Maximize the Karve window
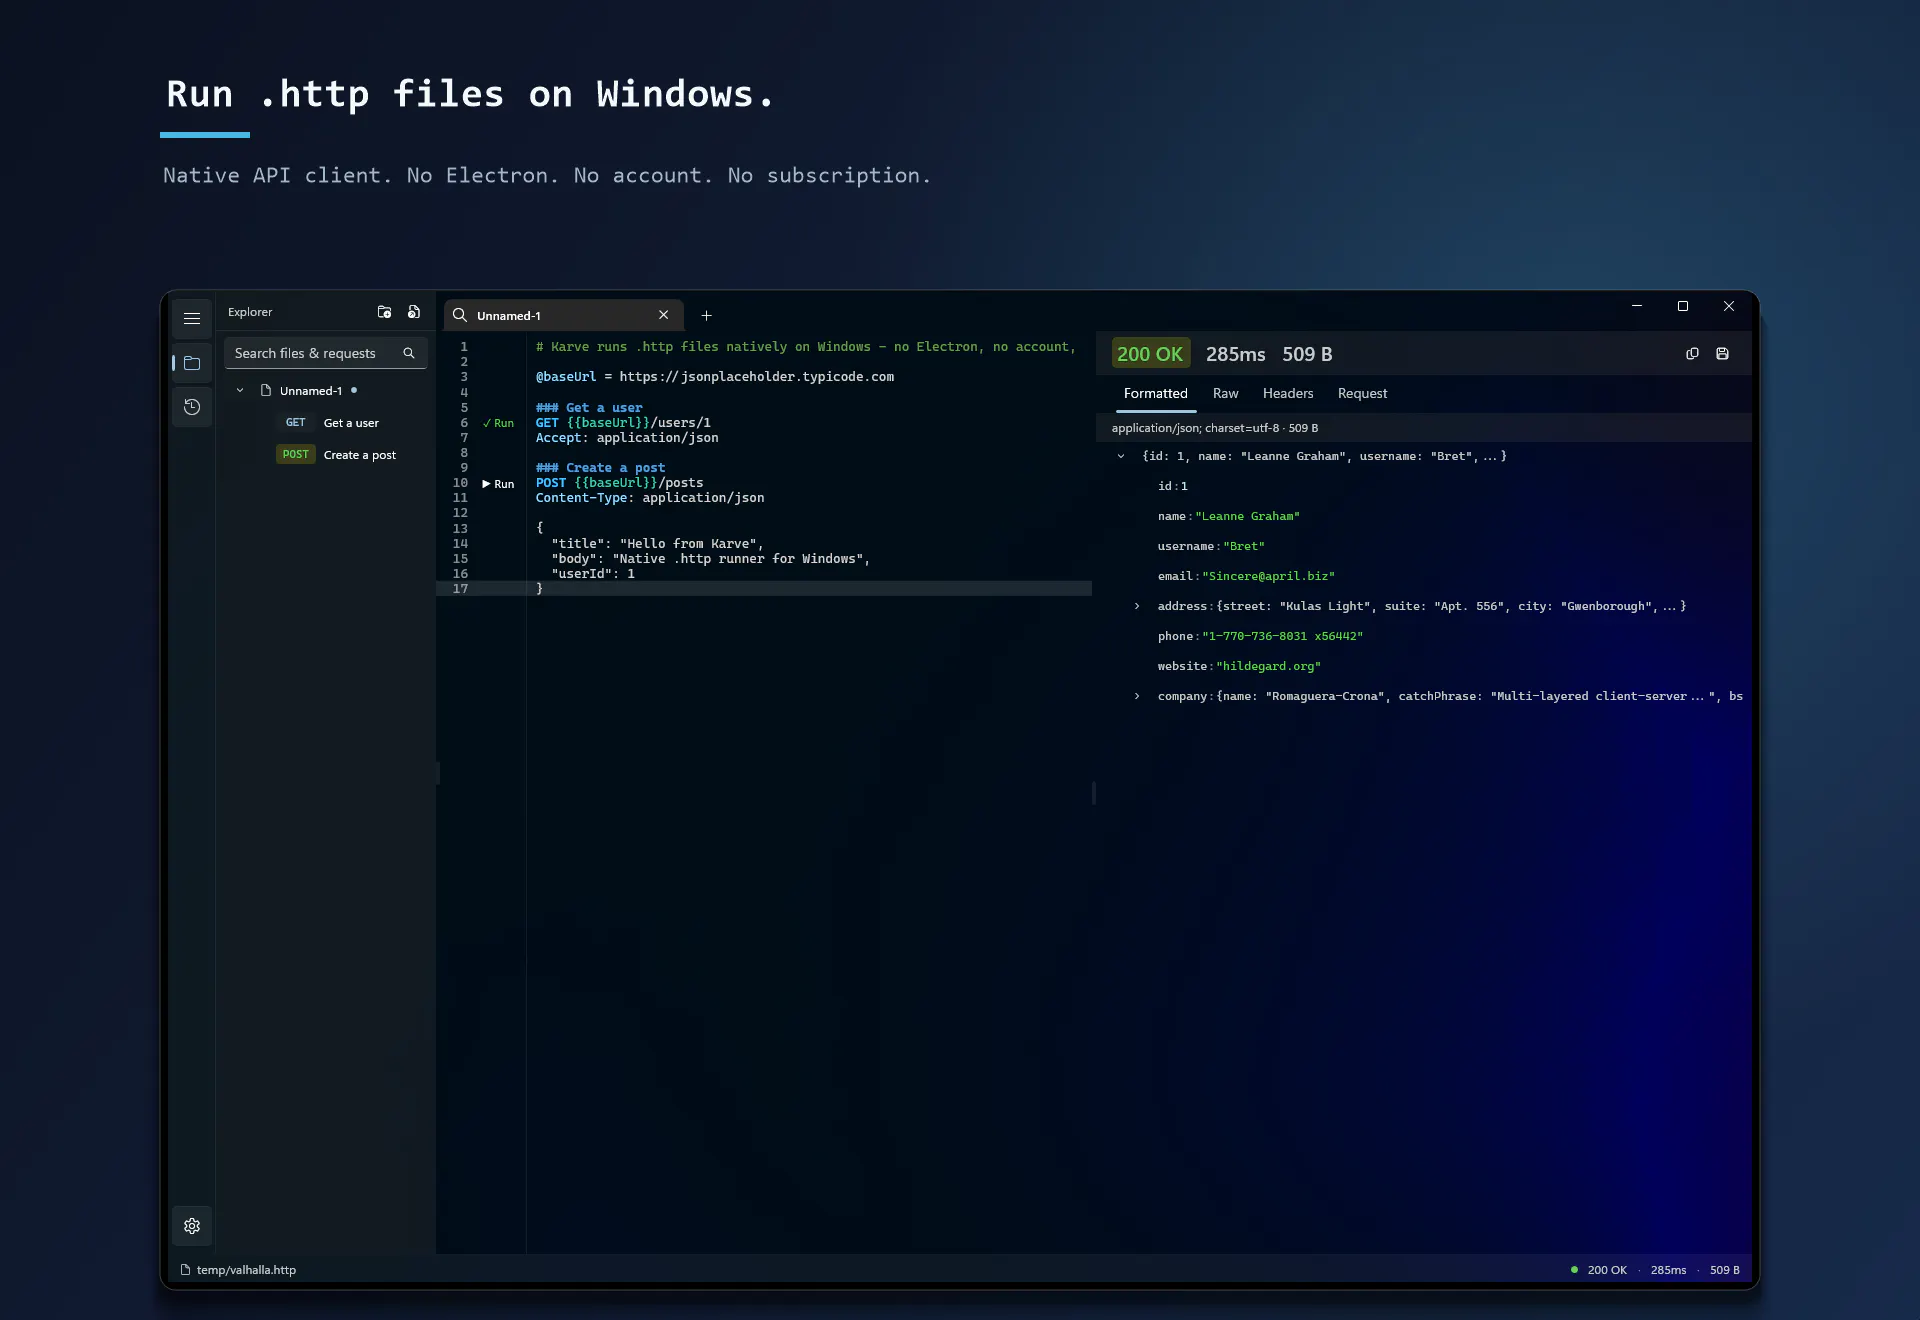1920x1320 pixels. pos(1683,306)
